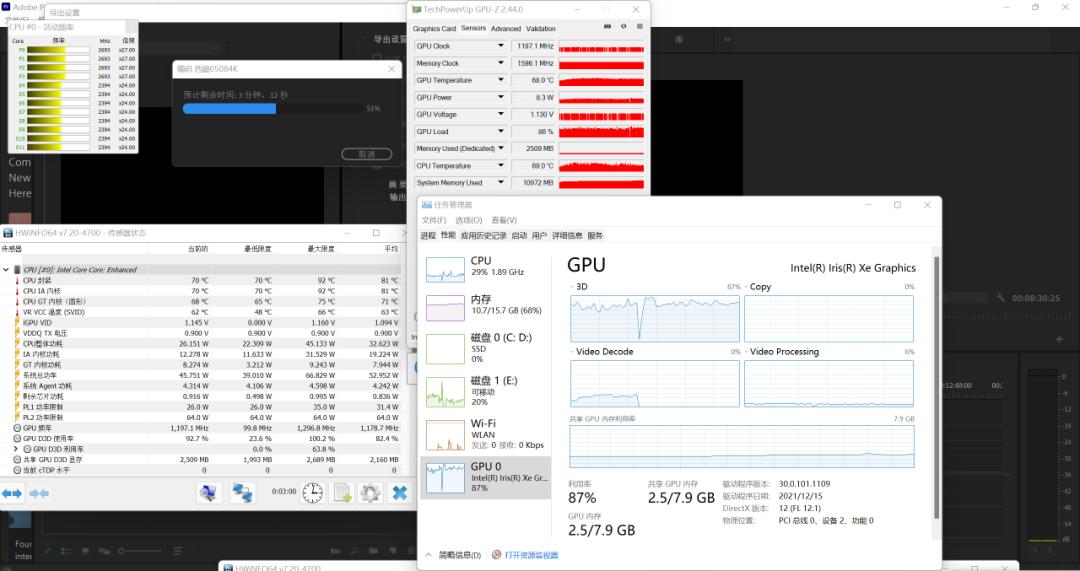
Task: Click the Video Decode engine graph
Action: tap(654, 383)
